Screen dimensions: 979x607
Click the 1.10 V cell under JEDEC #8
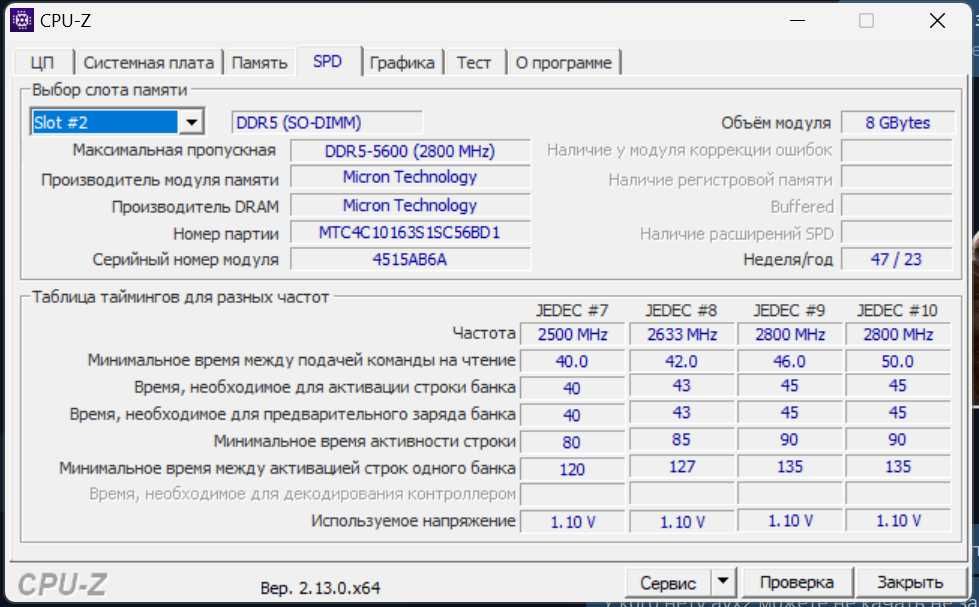(x=682, y=521)
